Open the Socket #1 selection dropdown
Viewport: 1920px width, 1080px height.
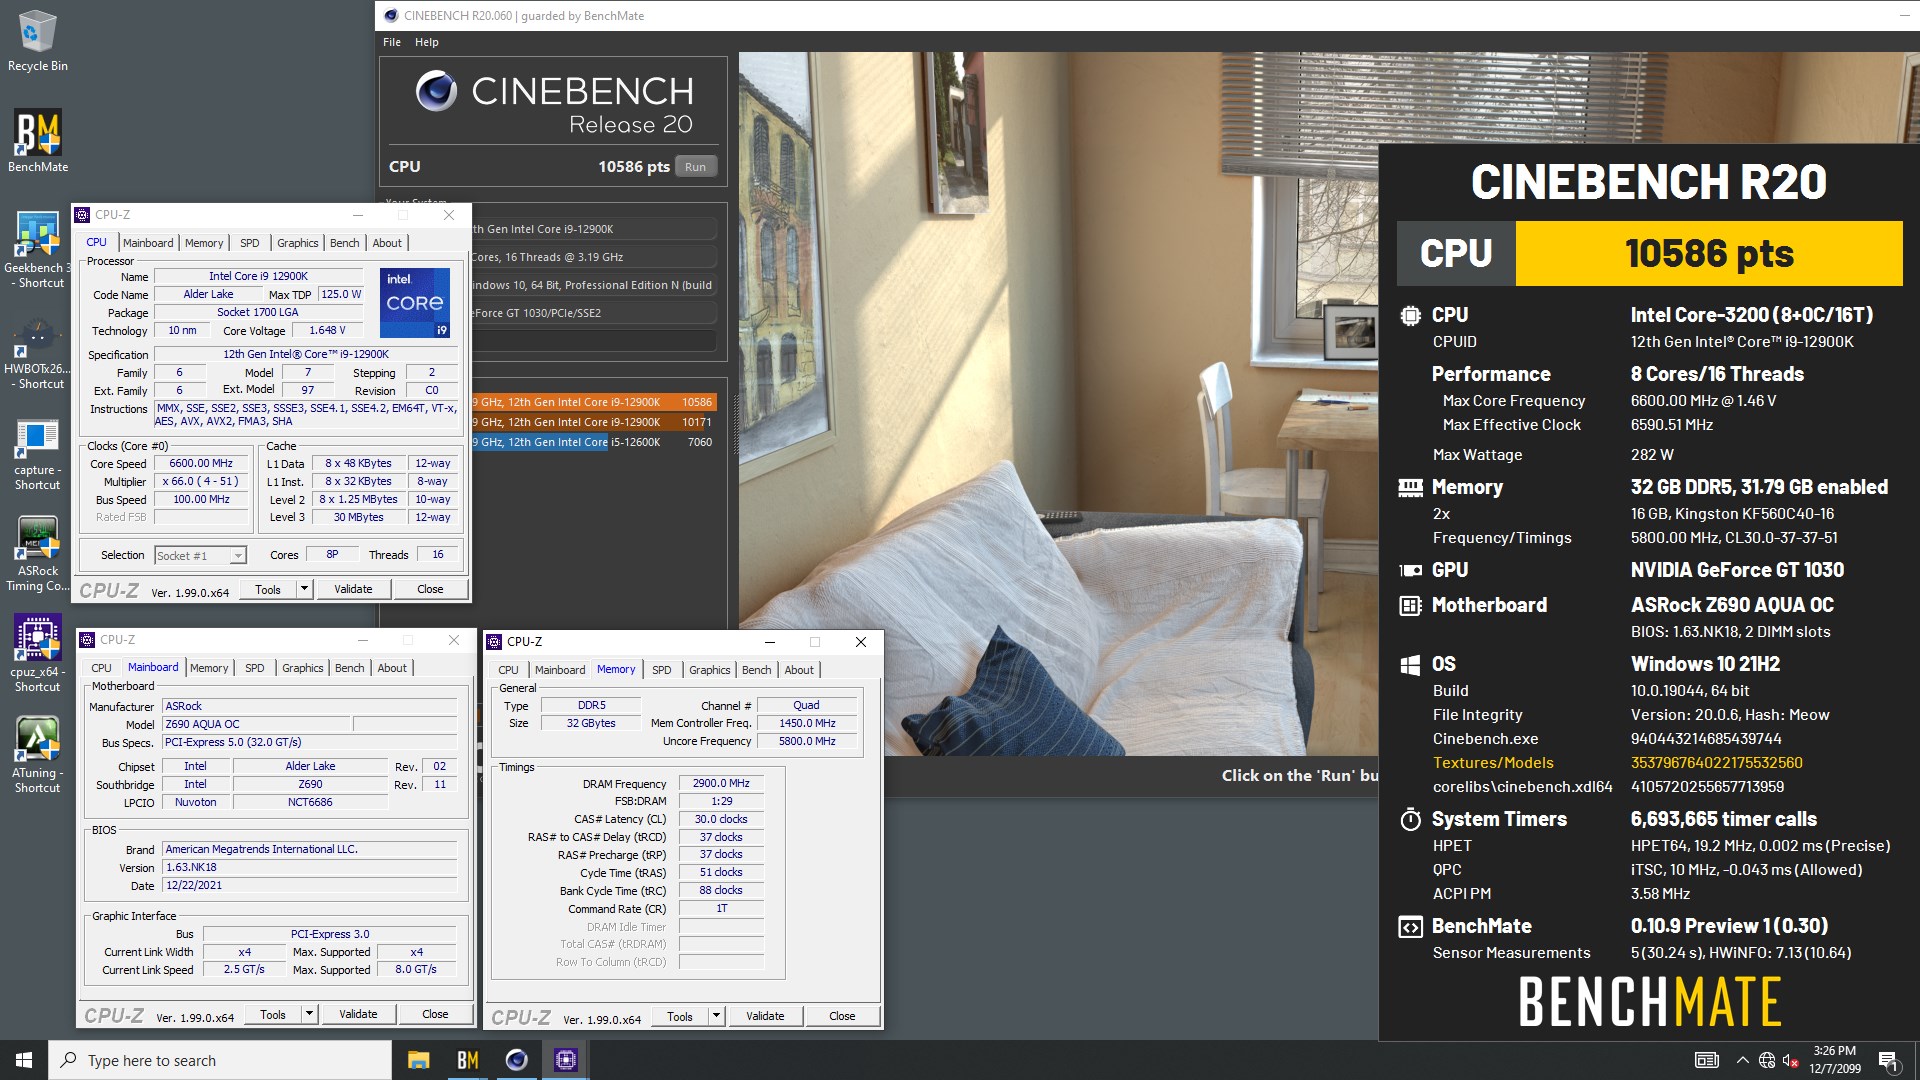(200, 556)
